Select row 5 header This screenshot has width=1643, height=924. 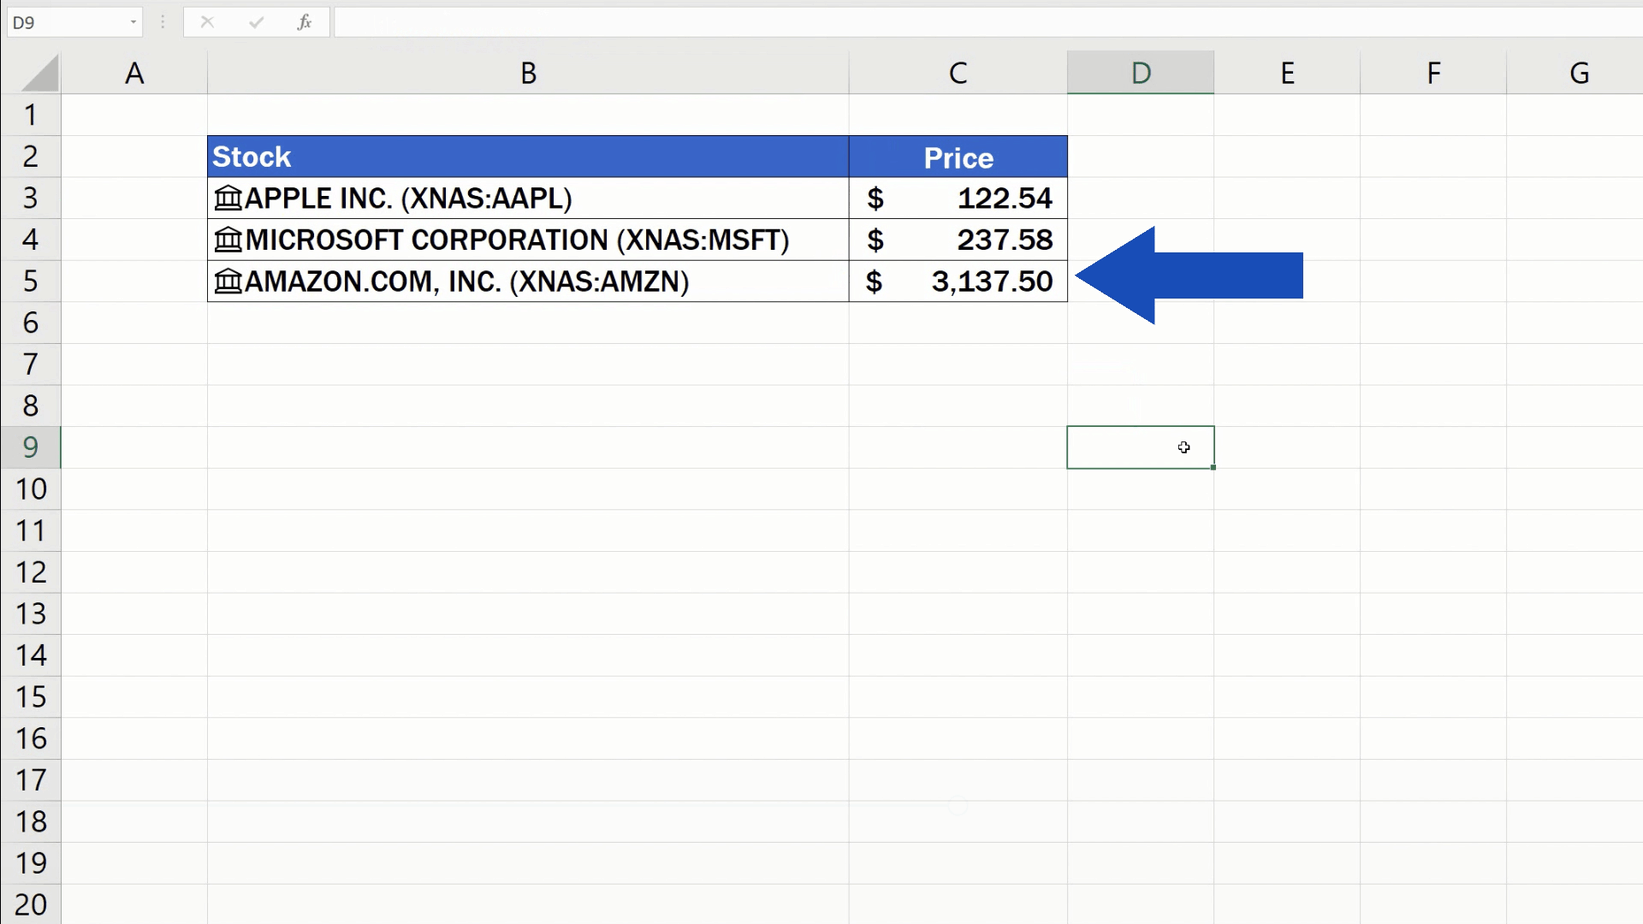tap(31, 281)
